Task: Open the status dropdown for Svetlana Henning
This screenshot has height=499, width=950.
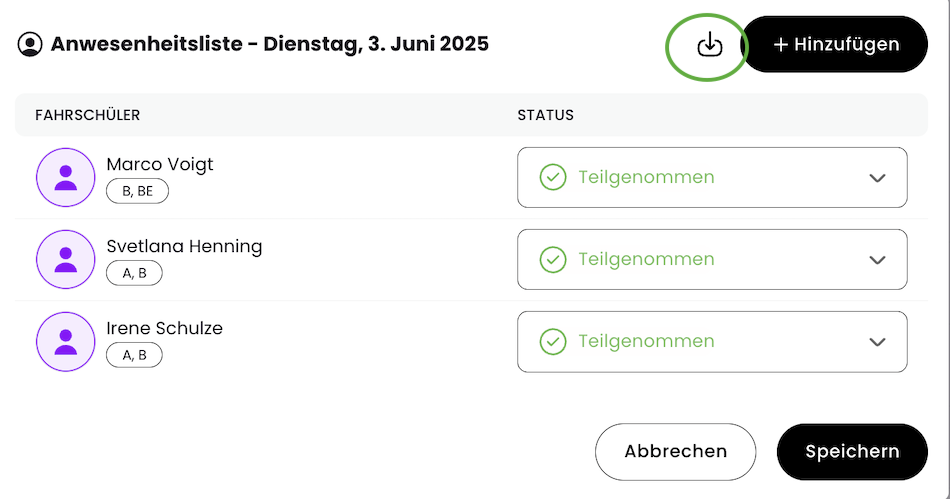Action: pyautogui.click(x=712, y=259)
